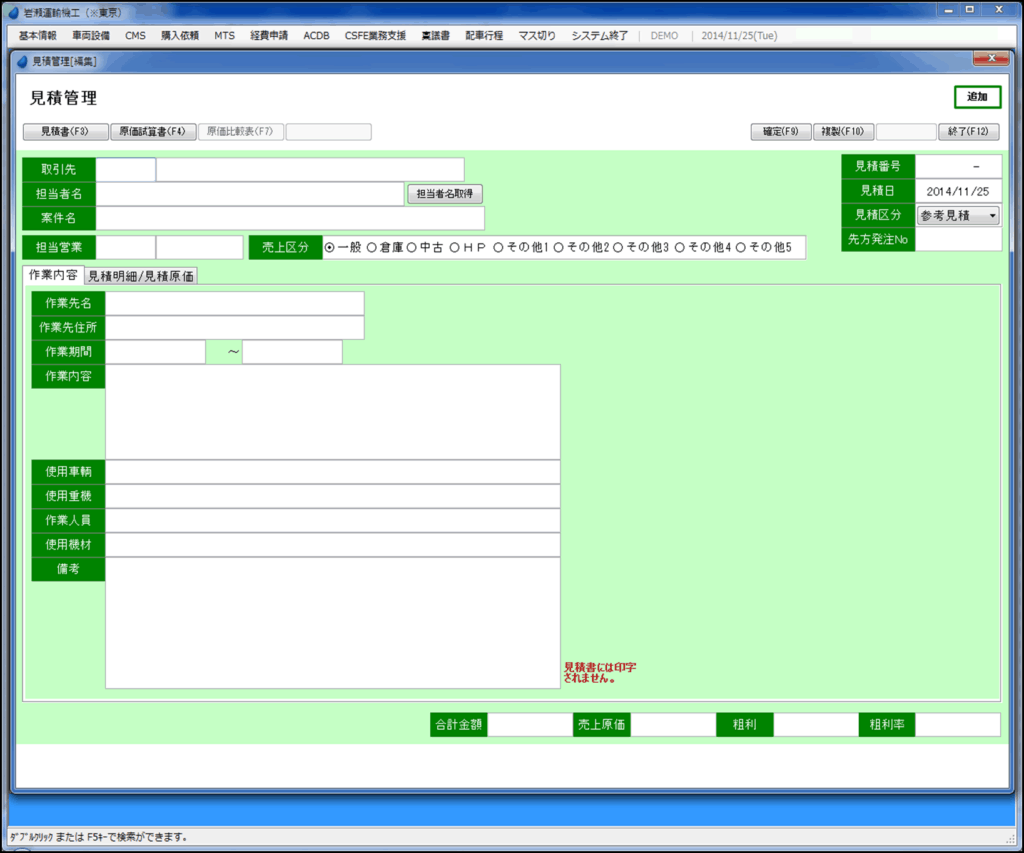Select the その他3 radio button
Viewport: 1024px width, 853px height.
tap(618, 247)
